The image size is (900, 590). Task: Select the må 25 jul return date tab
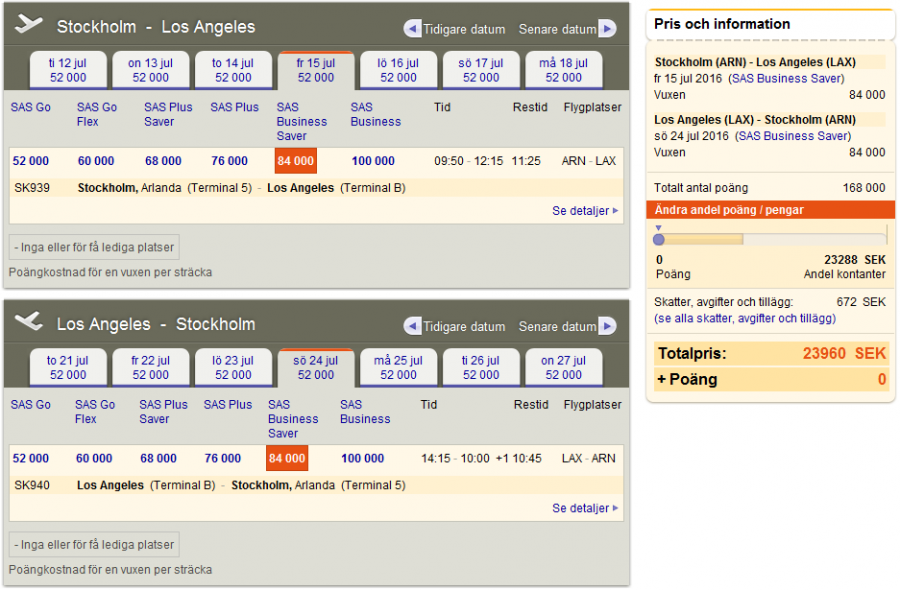[x=398, y=368]
